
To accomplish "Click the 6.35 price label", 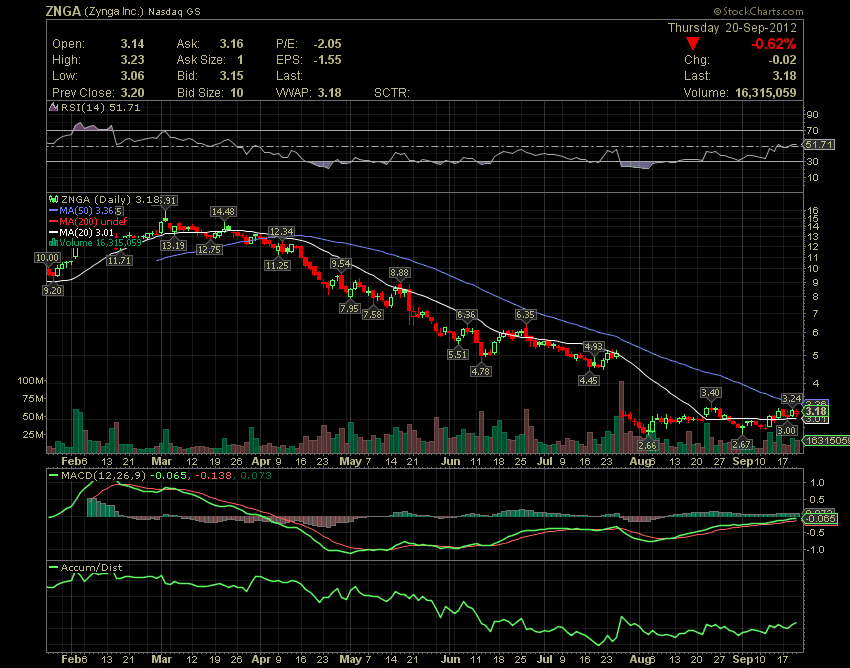I will click(525, 314).
